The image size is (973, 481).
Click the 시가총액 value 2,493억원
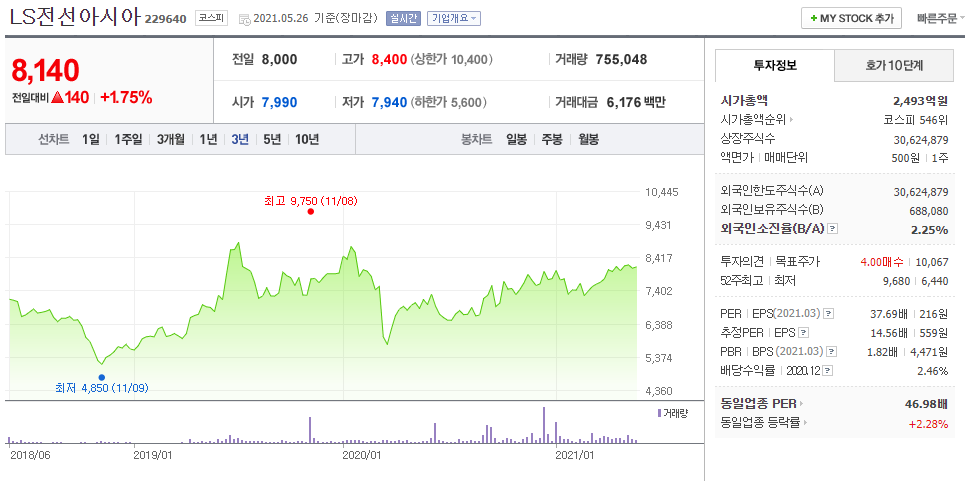click(920, 101)
